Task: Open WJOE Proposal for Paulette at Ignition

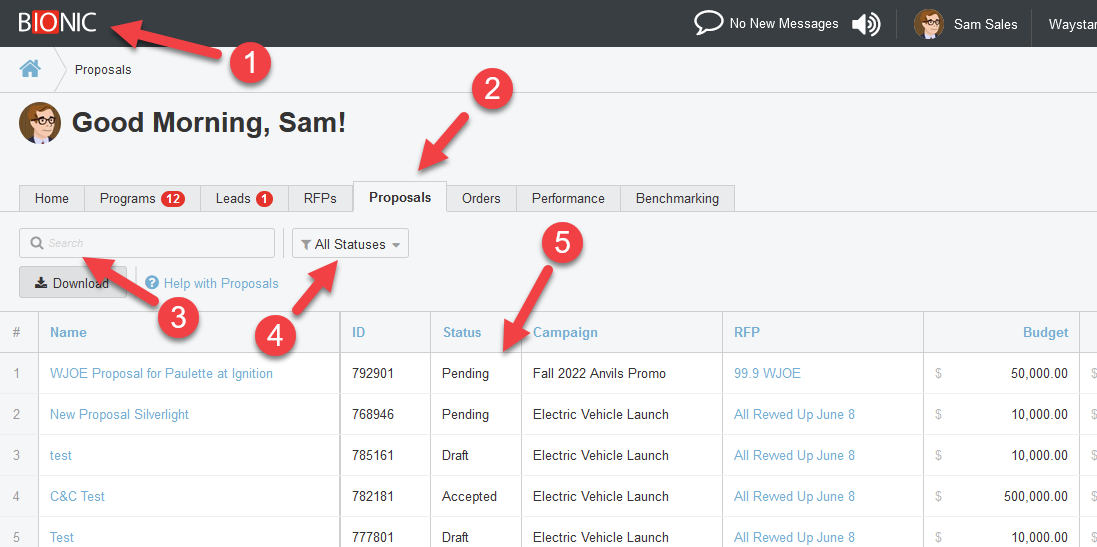Action: click(161, 373)
